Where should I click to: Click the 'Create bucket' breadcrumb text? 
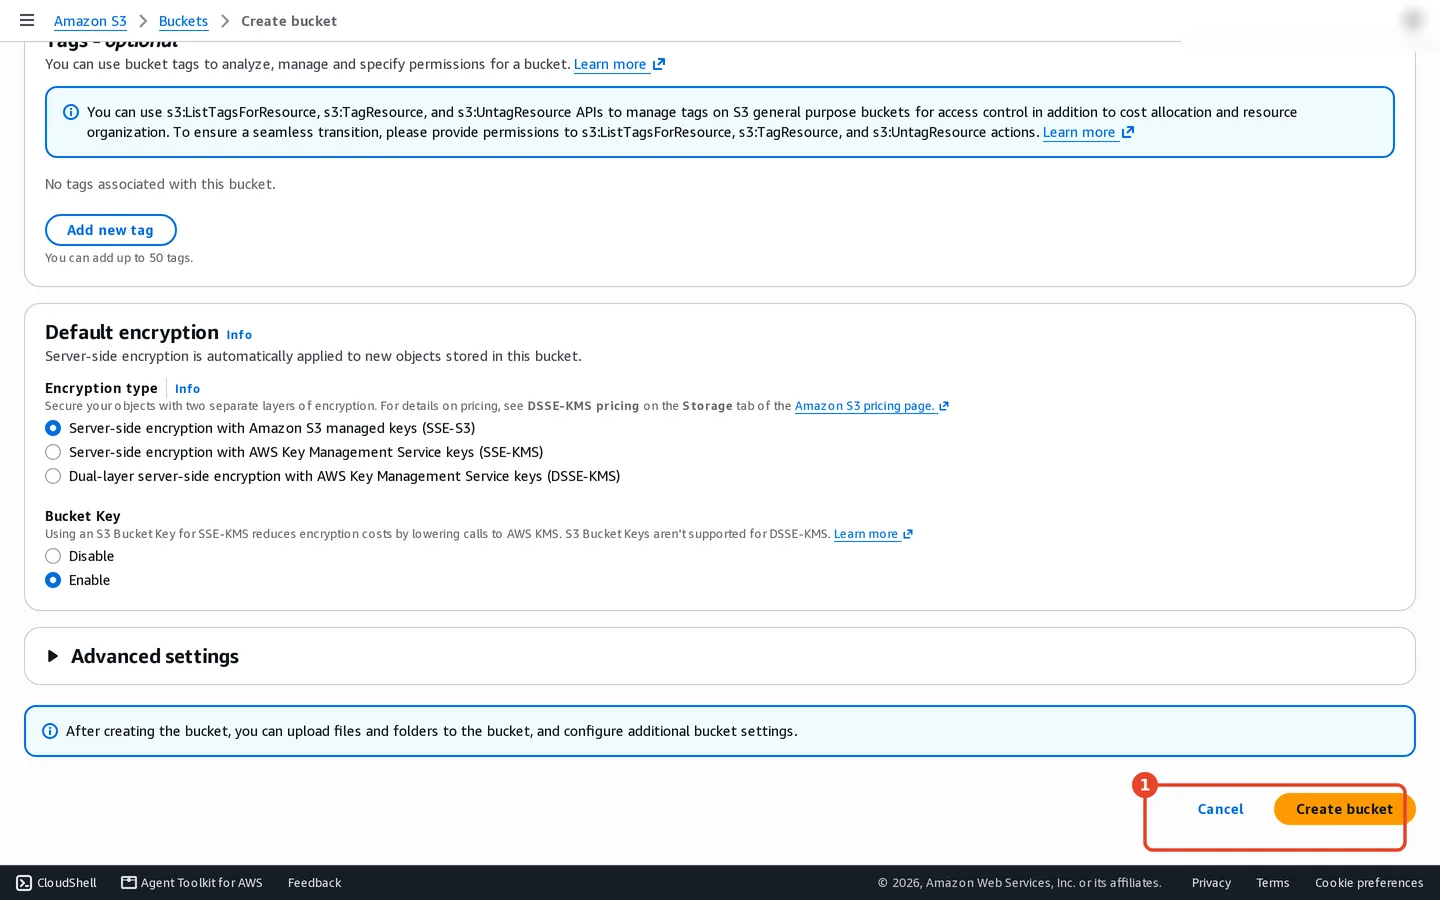[289, 21]
